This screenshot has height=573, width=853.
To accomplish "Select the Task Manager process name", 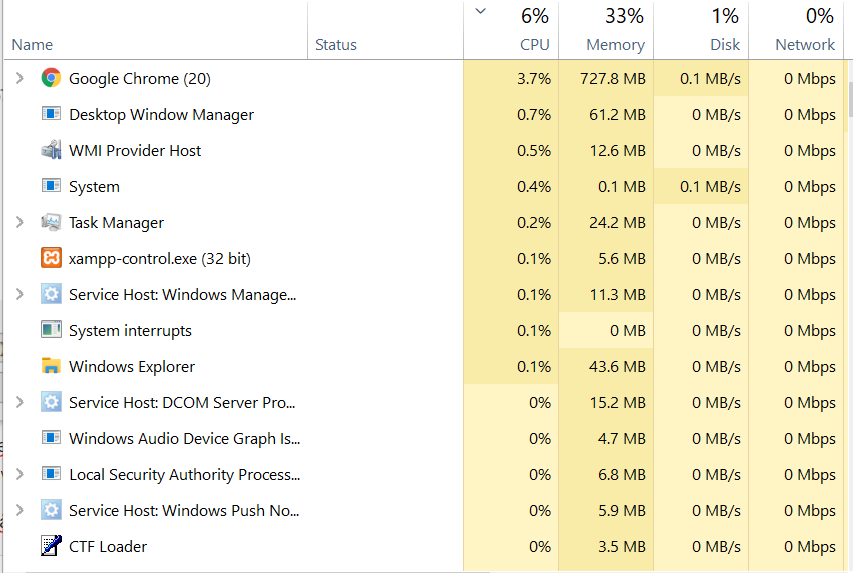I will [x=116, y=223].
